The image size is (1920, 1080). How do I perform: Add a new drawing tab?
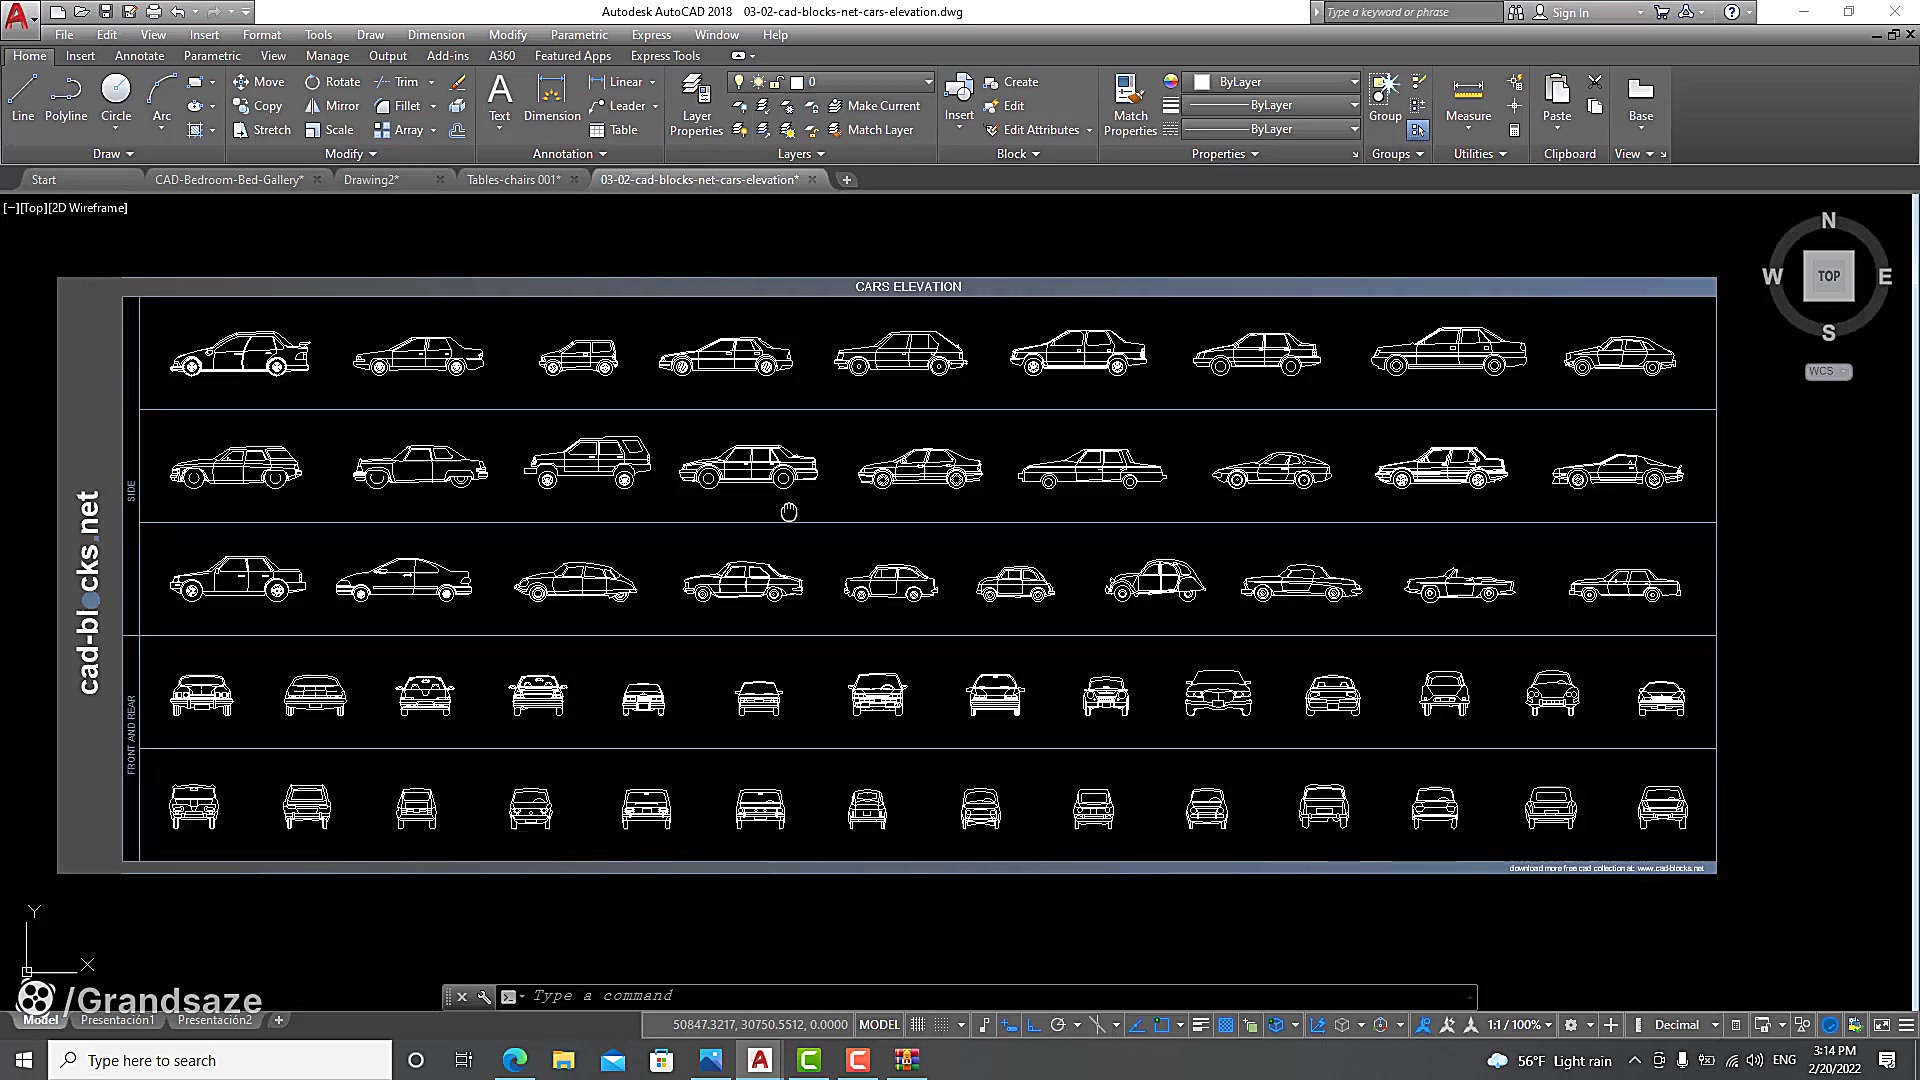(847, 180)
